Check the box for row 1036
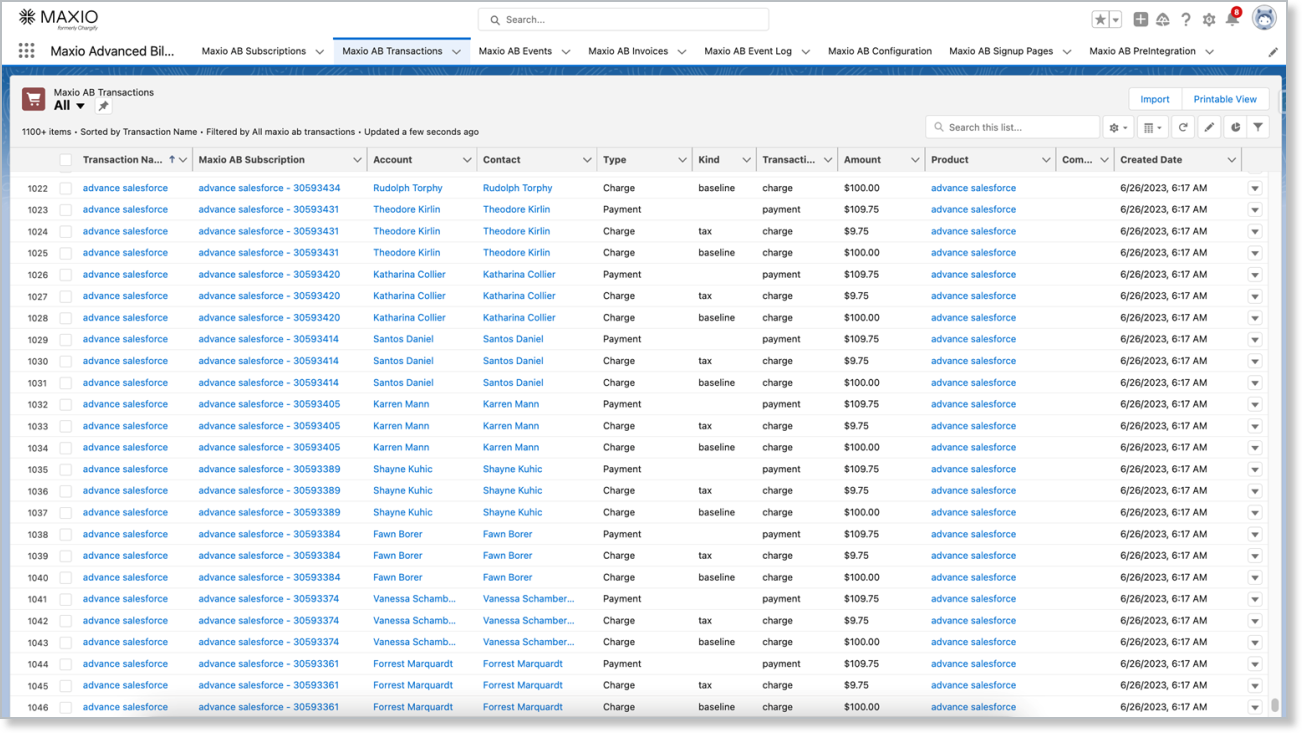1302x733 pixels. tap(65, 491)
